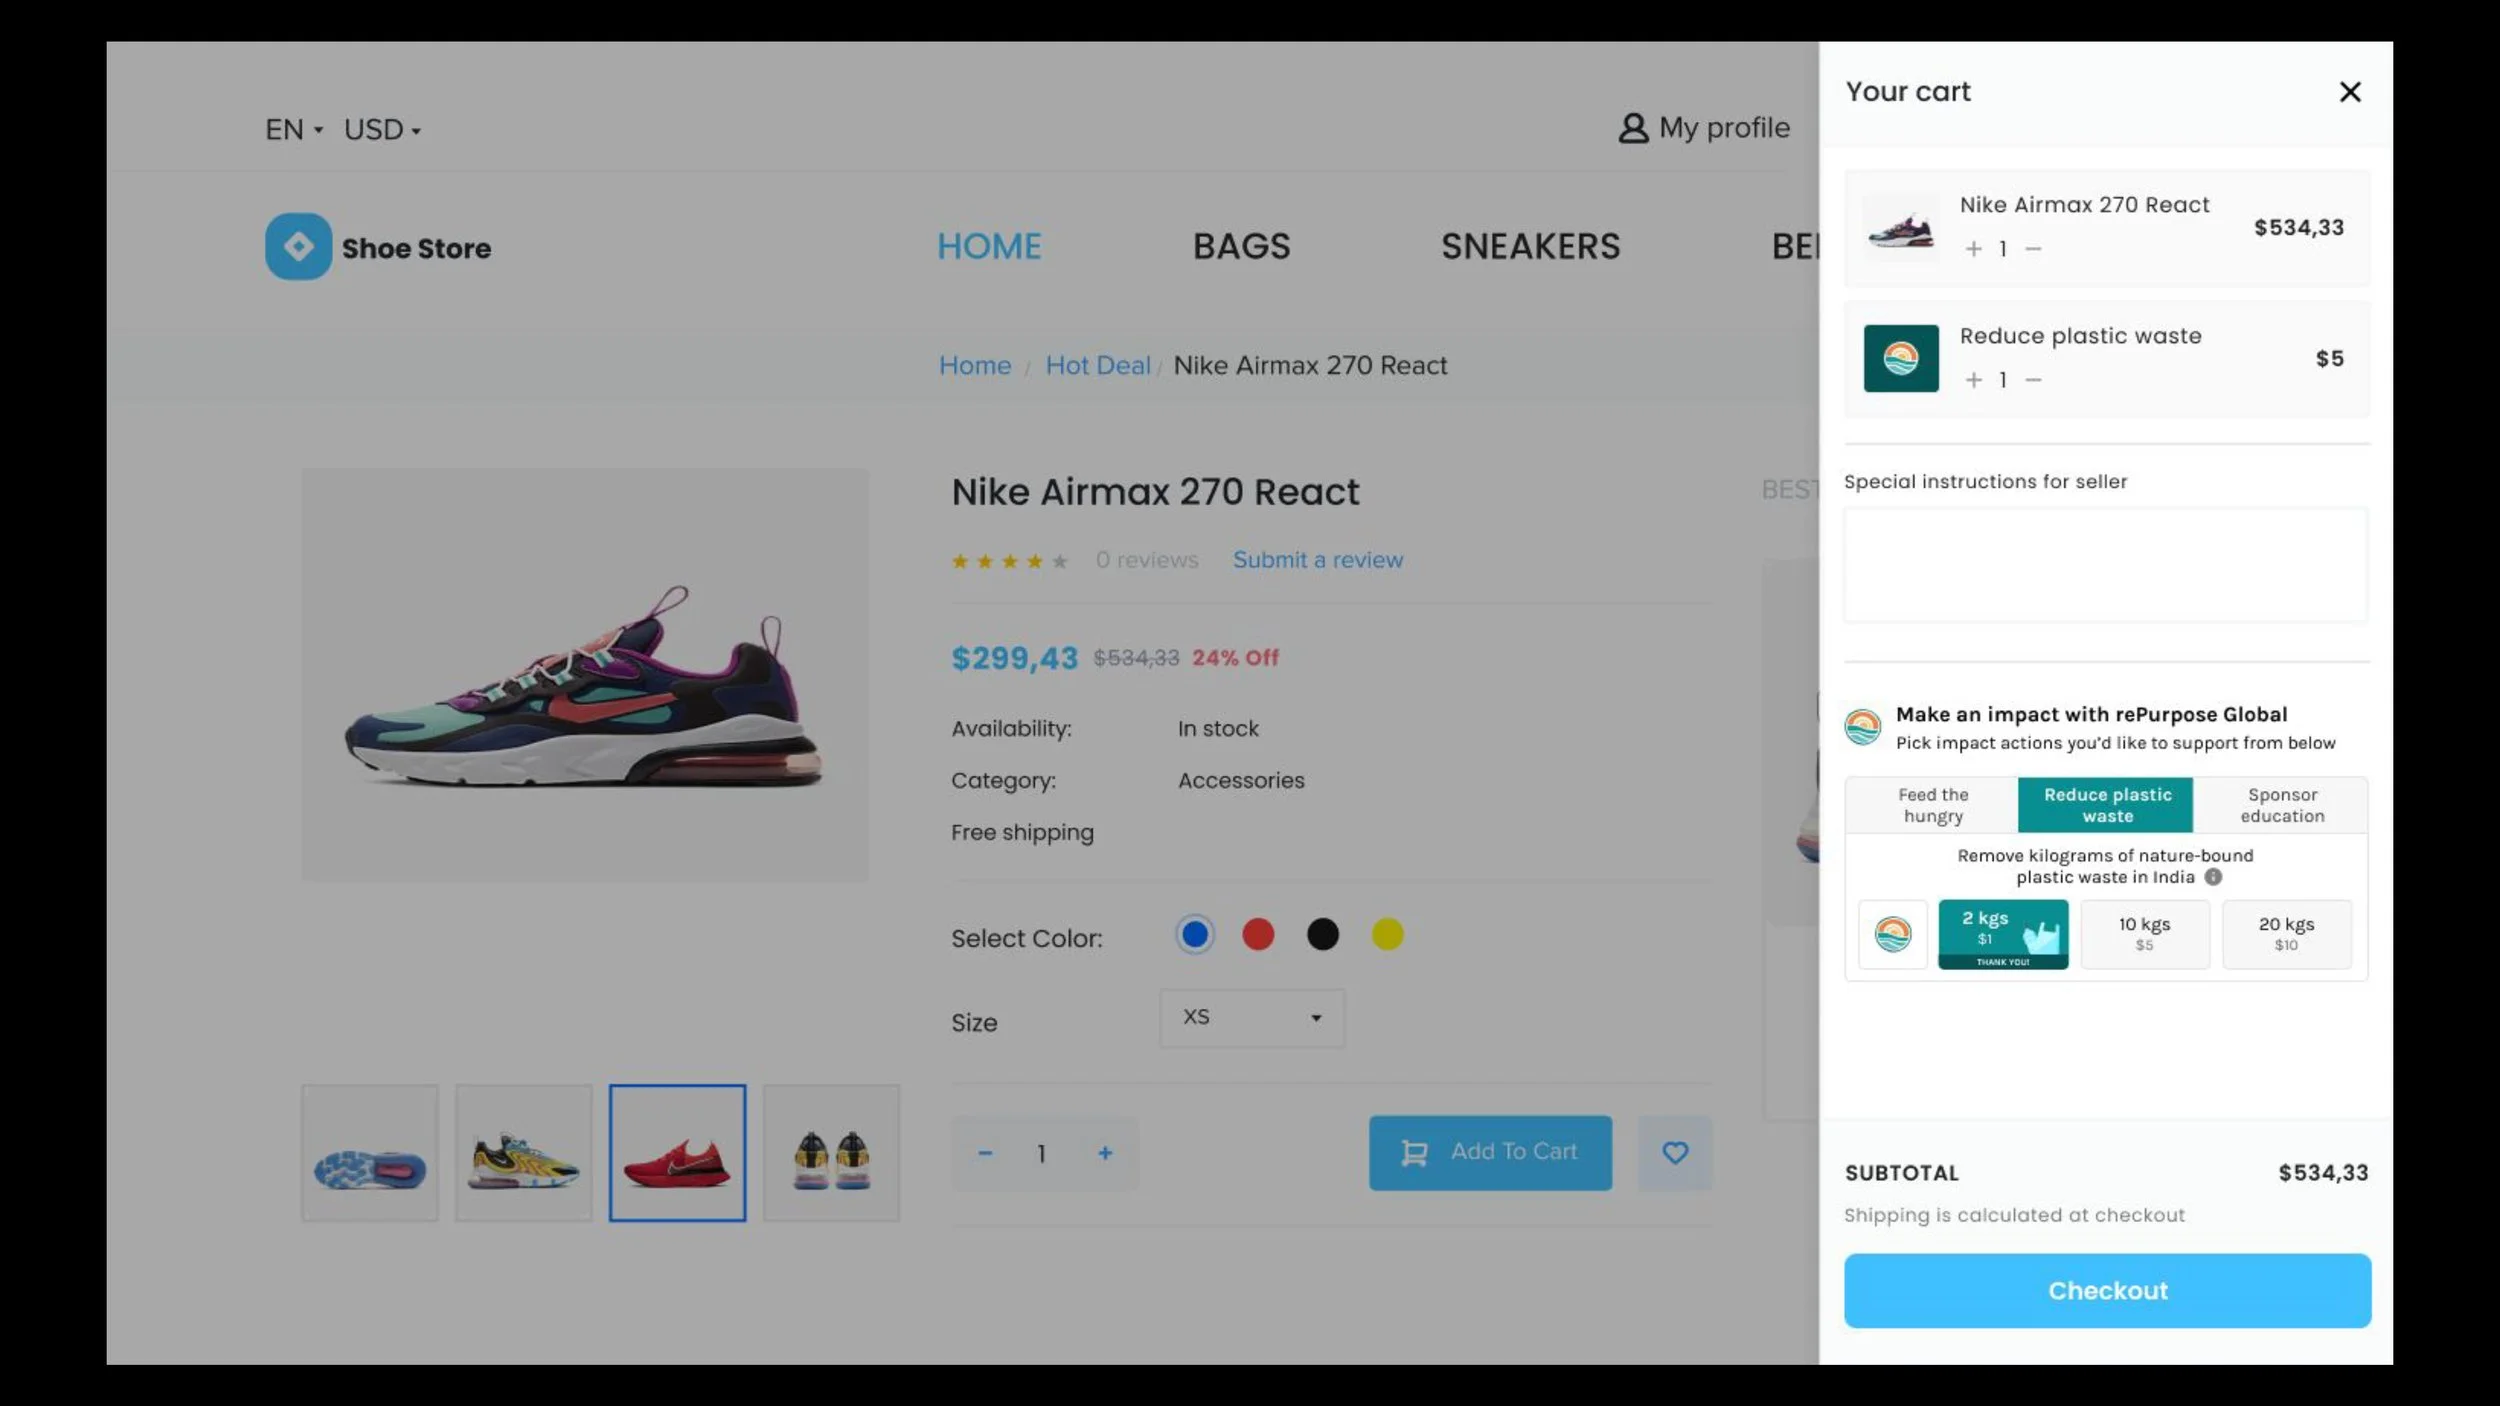
Task: Increase Nike Airmax 270 React cart quantity
Action: pos(1973,249)
